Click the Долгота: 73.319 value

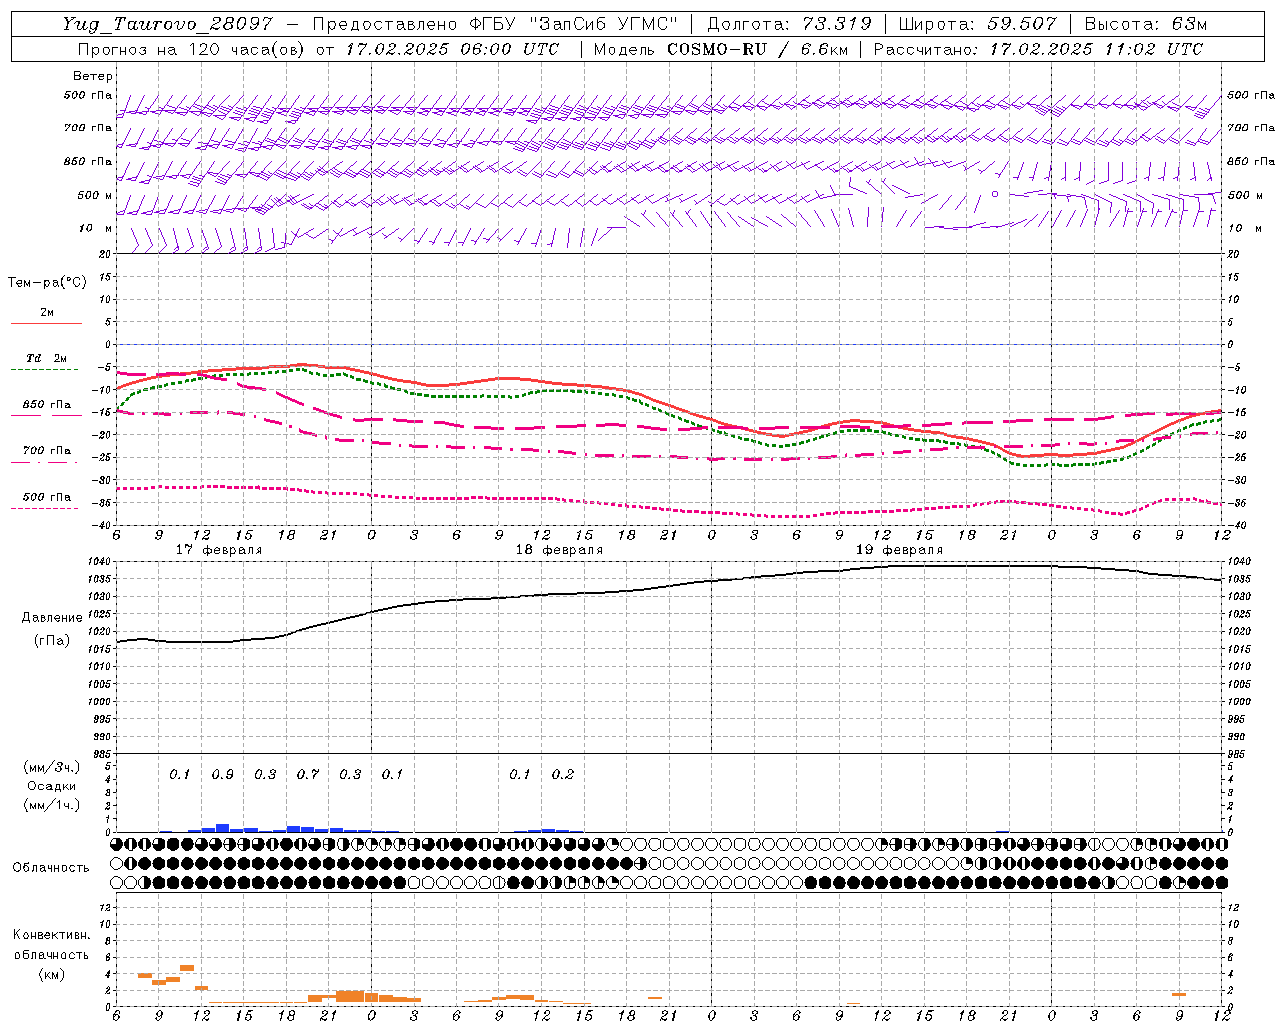pos(789,24)
